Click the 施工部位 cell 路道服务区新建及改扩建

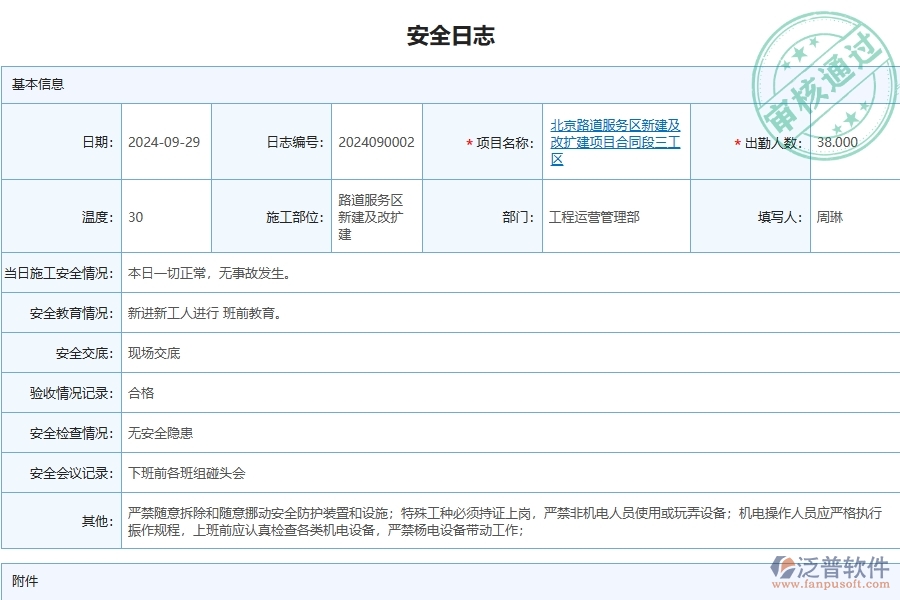tap(368, 216)
